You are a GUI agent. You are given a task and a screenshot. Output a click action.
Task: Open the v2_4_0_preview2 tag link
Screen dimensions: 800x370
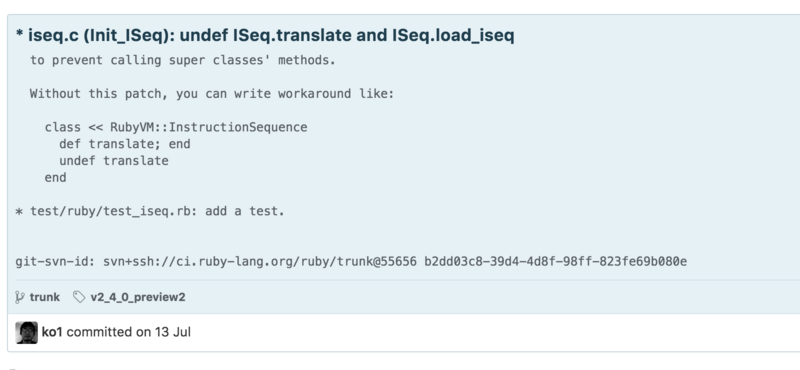pos(138,297)
